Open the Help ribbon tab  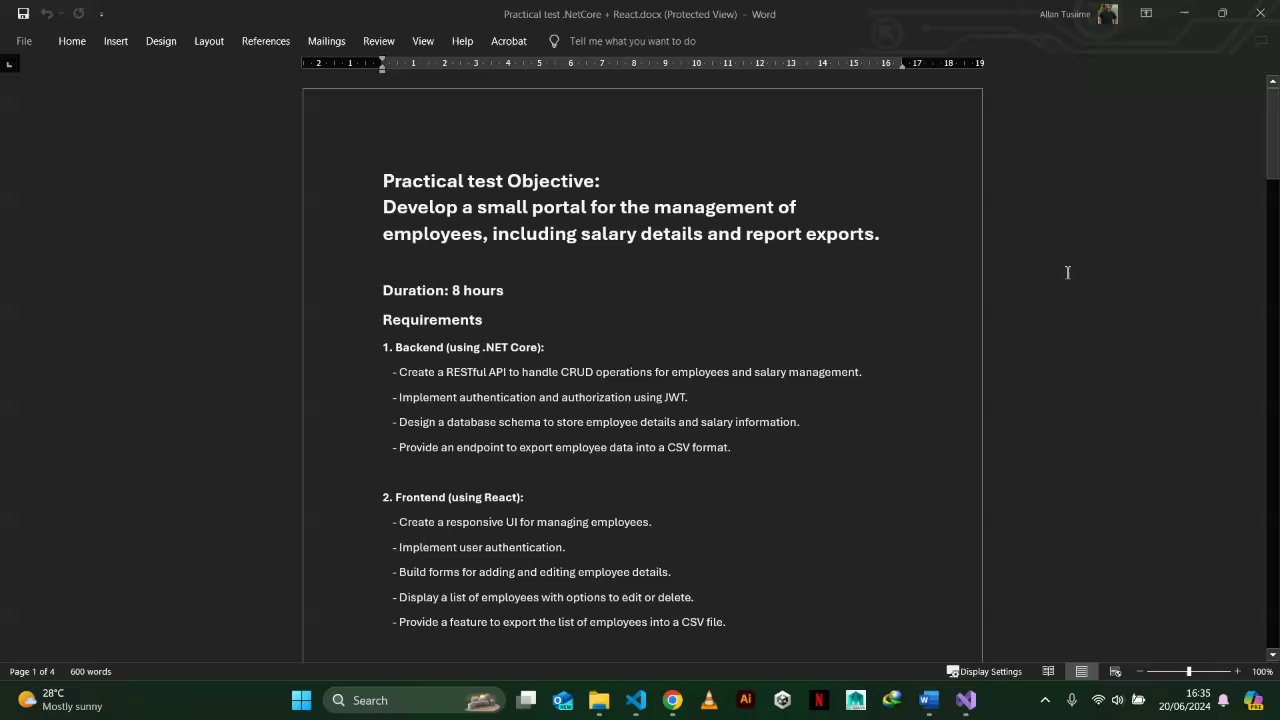tap(462, 41)
